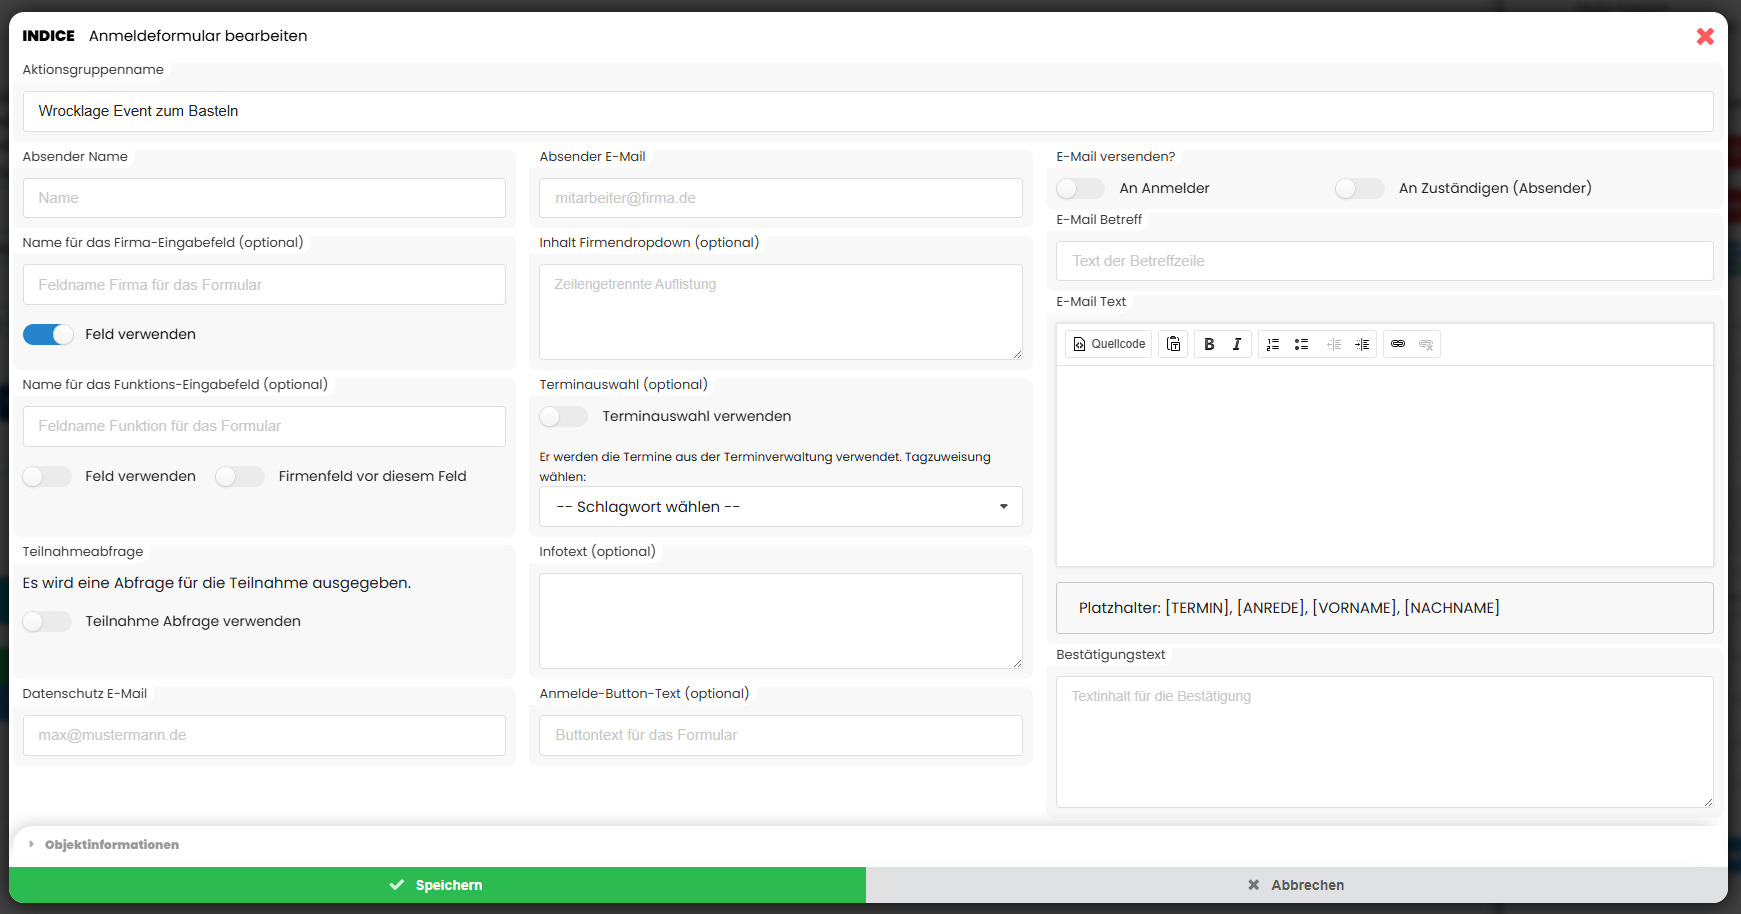Screen dimensions: 1741x914
Task: Insert a link using the link icon
Action: pyautogui.click(x=1398, y=344)
